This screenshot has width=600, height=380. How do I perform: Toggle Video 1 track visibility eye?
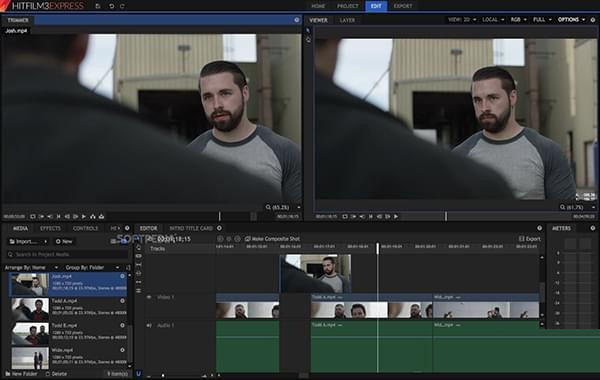point(149,297)
